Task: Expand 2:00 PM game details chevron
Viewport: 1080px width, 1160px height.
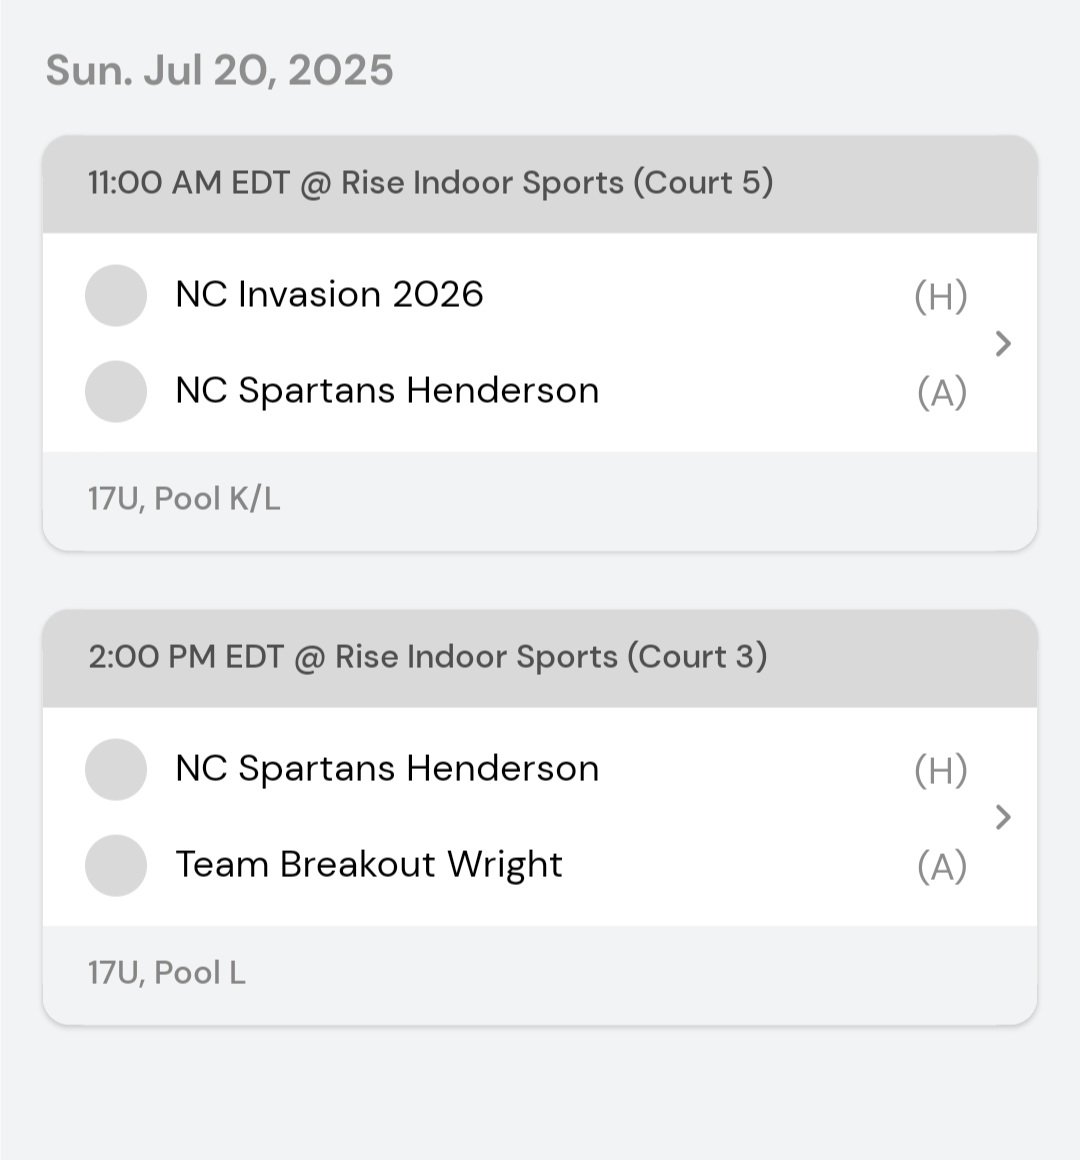Action: point(1003,818)
